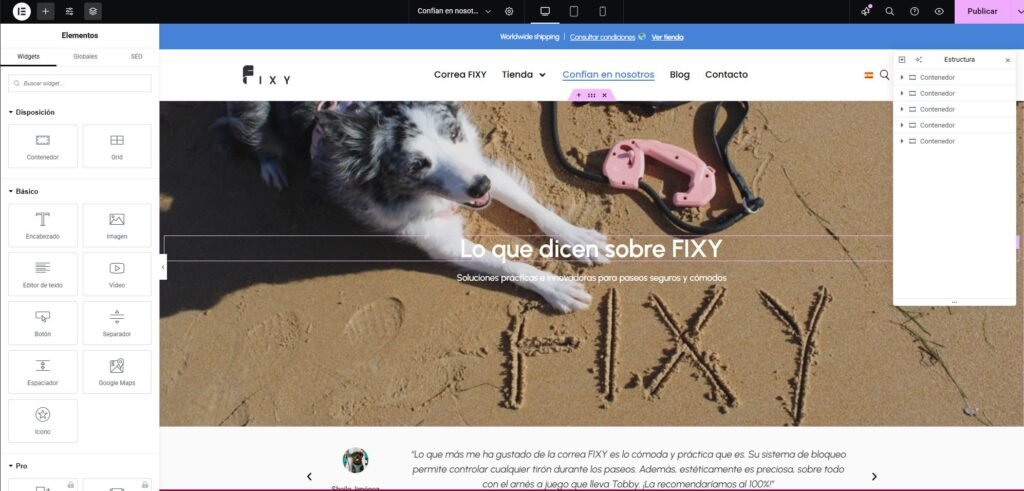The height and width of the screenshot is (491, 1024).
Task: Click the add element plus icon
Action: pos(46,11)
